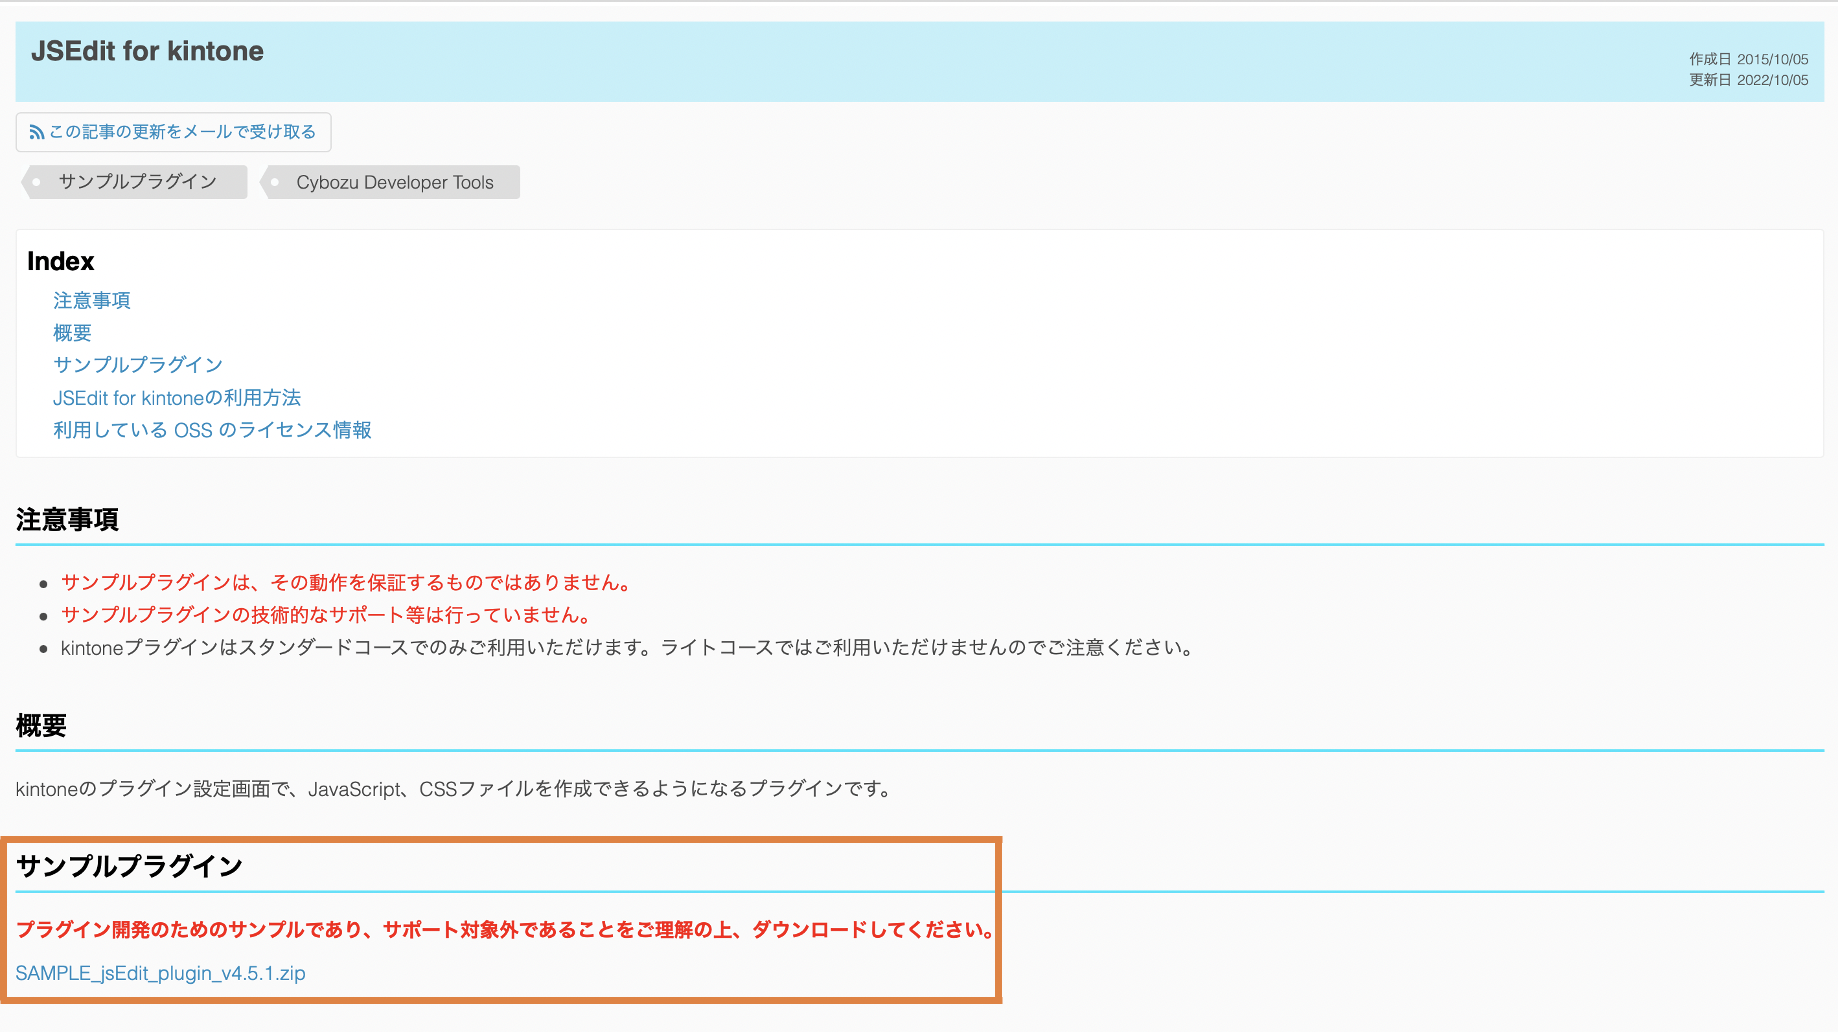Viewport: 1838px width, 1032px height.
Task: Subscribe to article updates by email
Action: pos(182,132)
